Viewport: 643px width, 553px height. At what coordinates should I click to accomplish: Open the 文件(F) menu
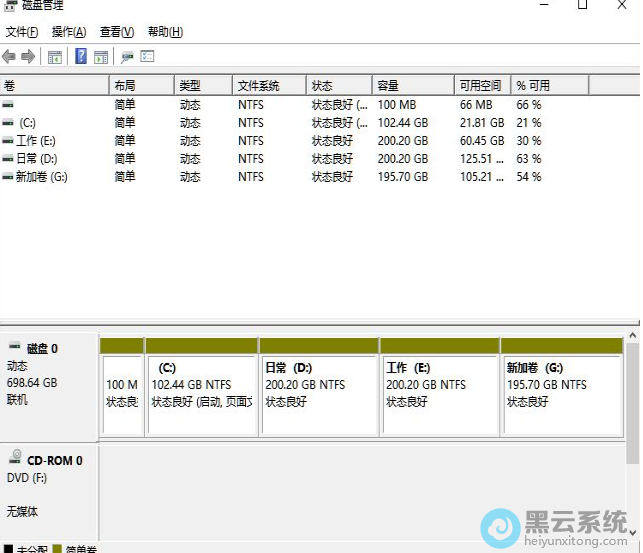click(x=22, y=32)
